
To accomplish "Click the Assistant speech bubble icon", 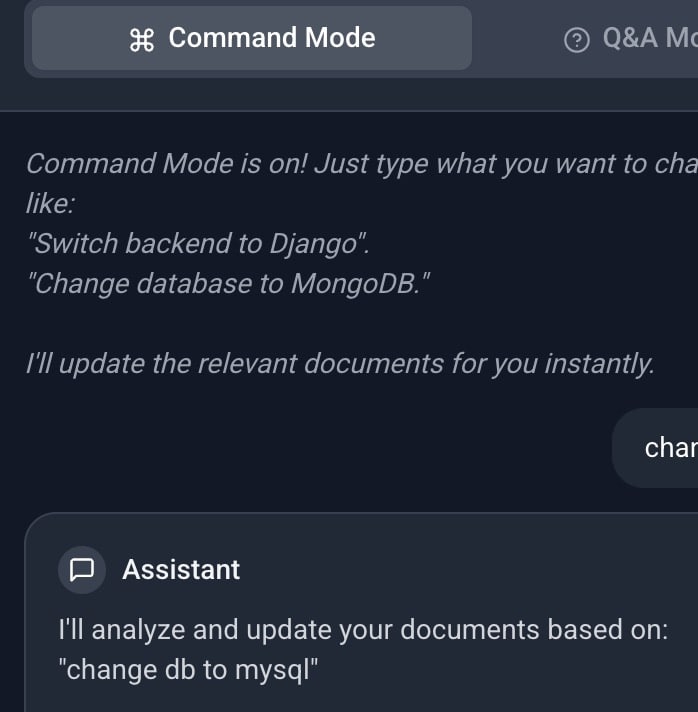I will (83, 570).
